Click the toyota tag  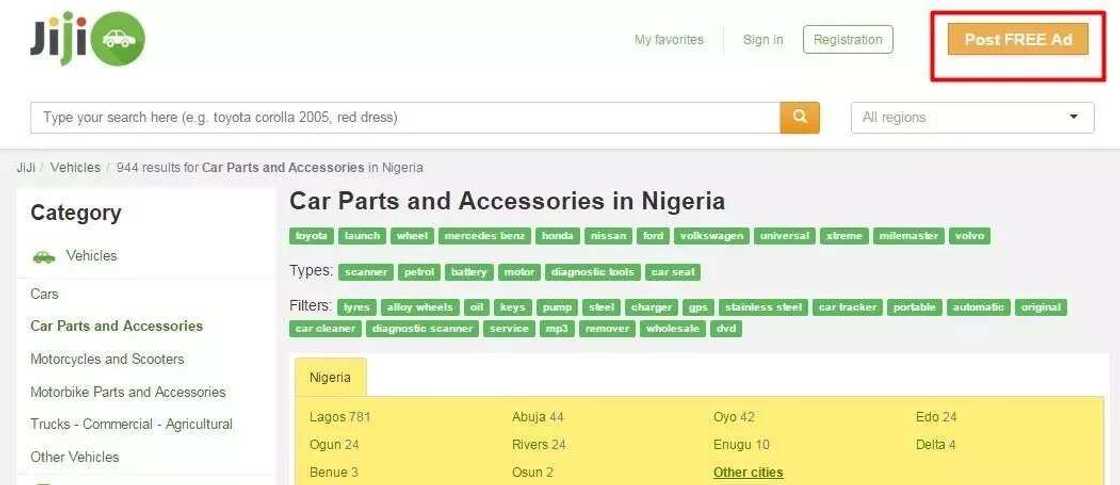click(311, 236)
